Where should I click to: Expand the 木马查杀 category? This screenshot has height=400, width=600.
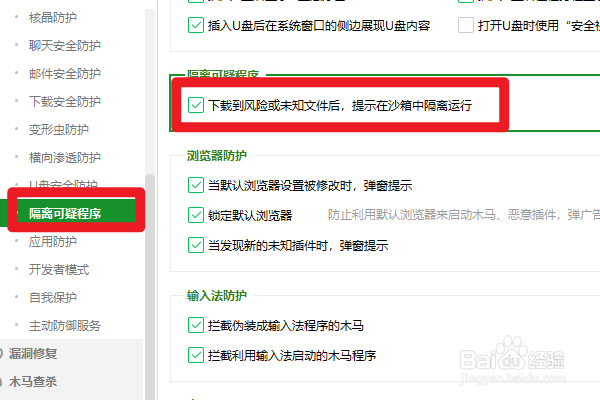(33, 381)
